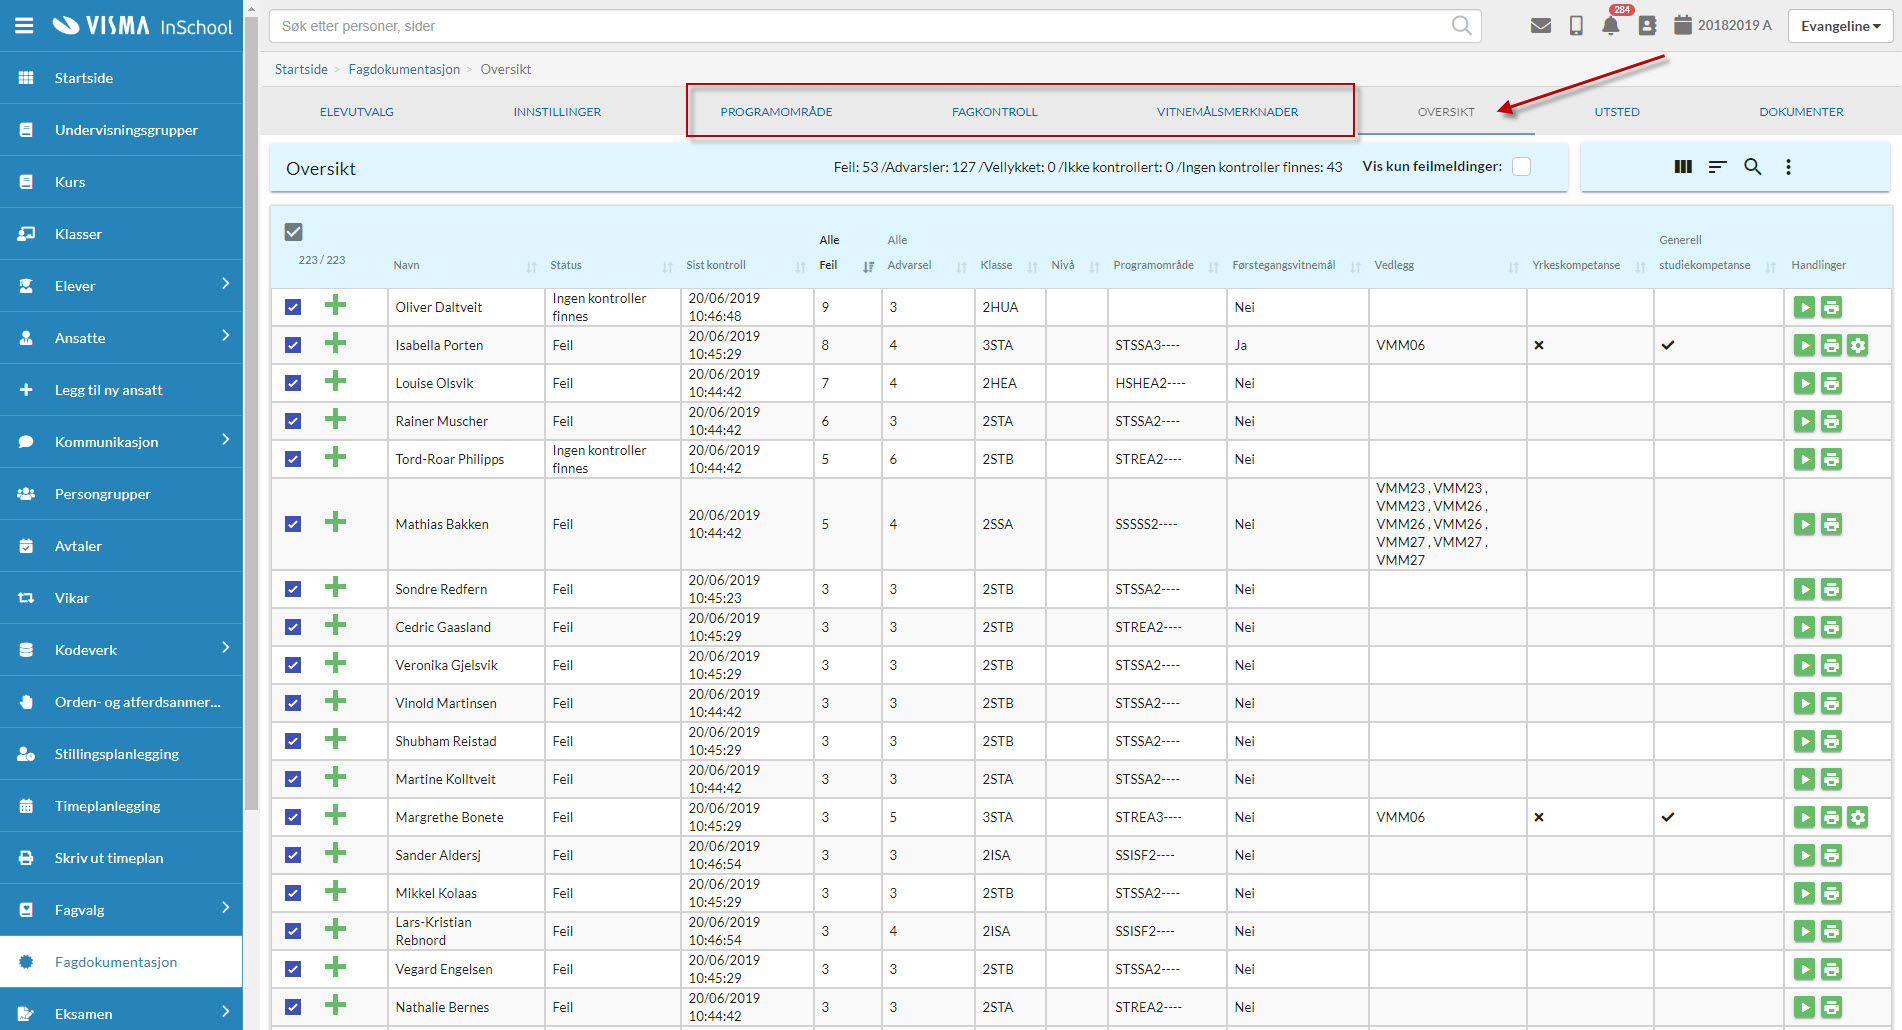
Task: Open the mail envelope icon in header
Action: [x=1541, y=26]
